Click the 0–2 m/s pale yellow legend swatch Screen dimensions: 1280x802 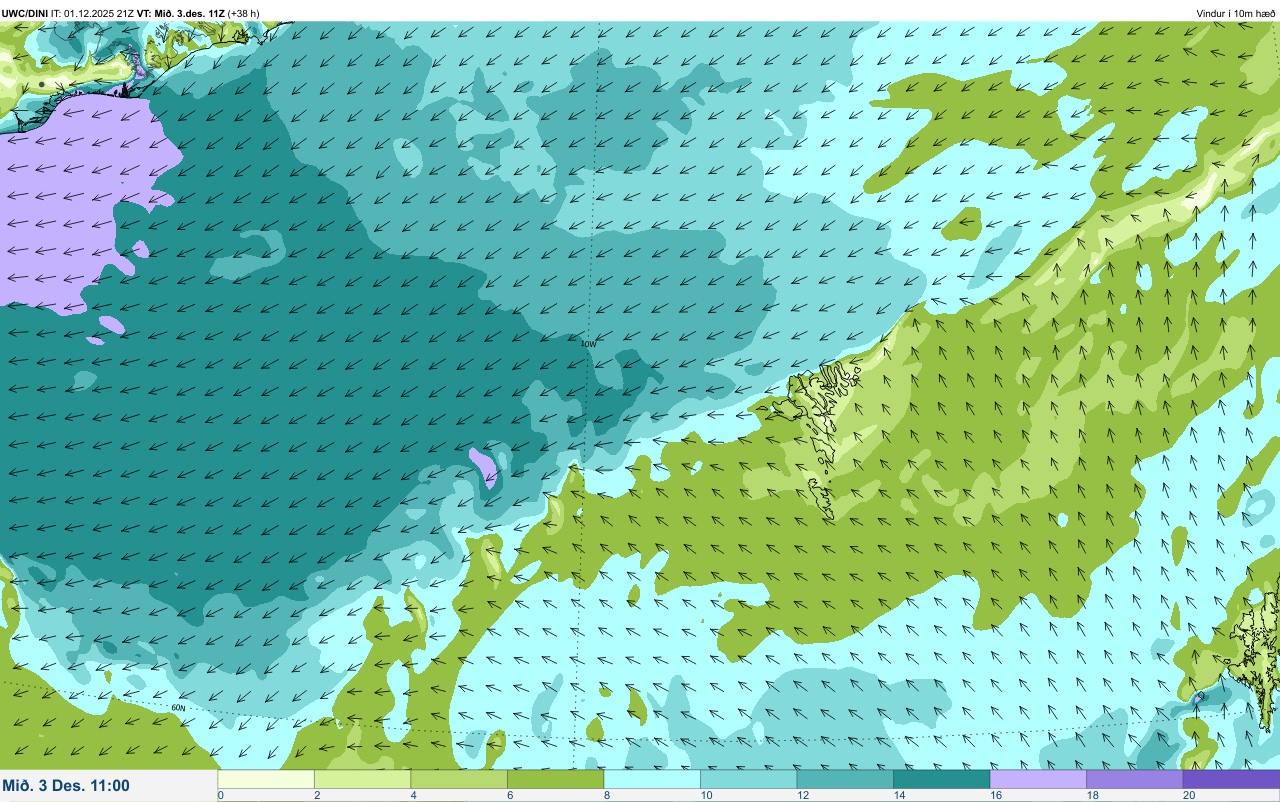[266, 779]
